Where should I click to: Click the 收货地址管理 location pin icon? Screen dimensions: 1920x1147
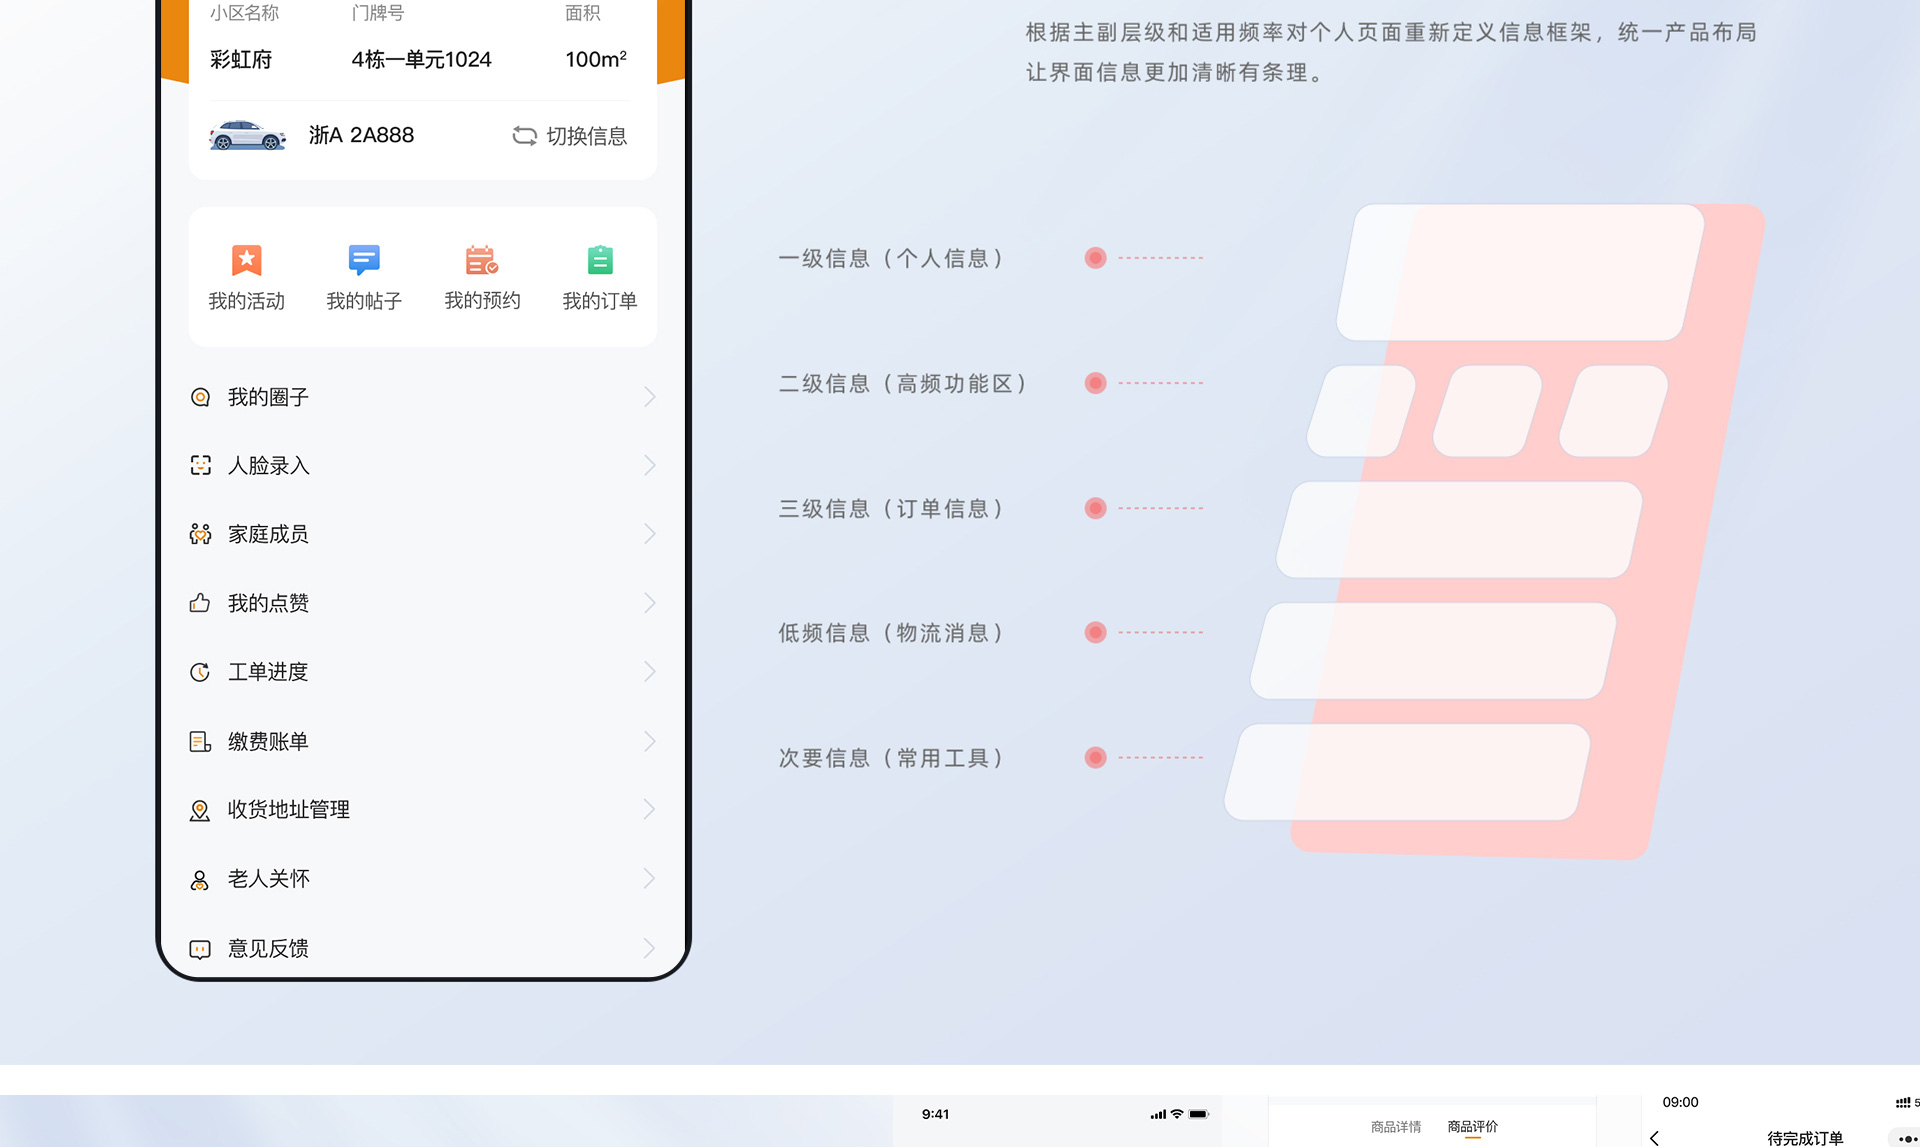201,809
